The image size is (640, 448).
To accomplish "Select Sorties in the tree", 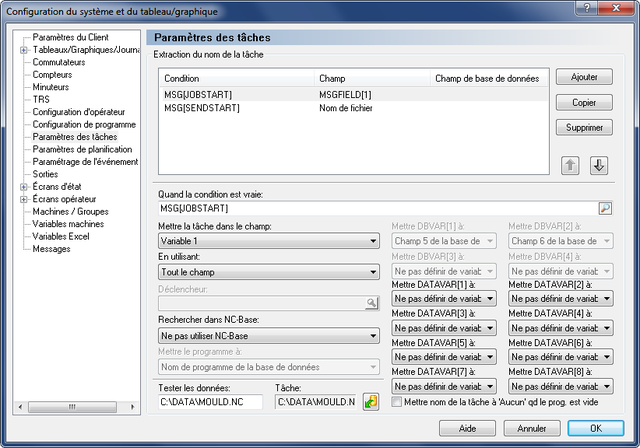I will click(x=45, y=174).
